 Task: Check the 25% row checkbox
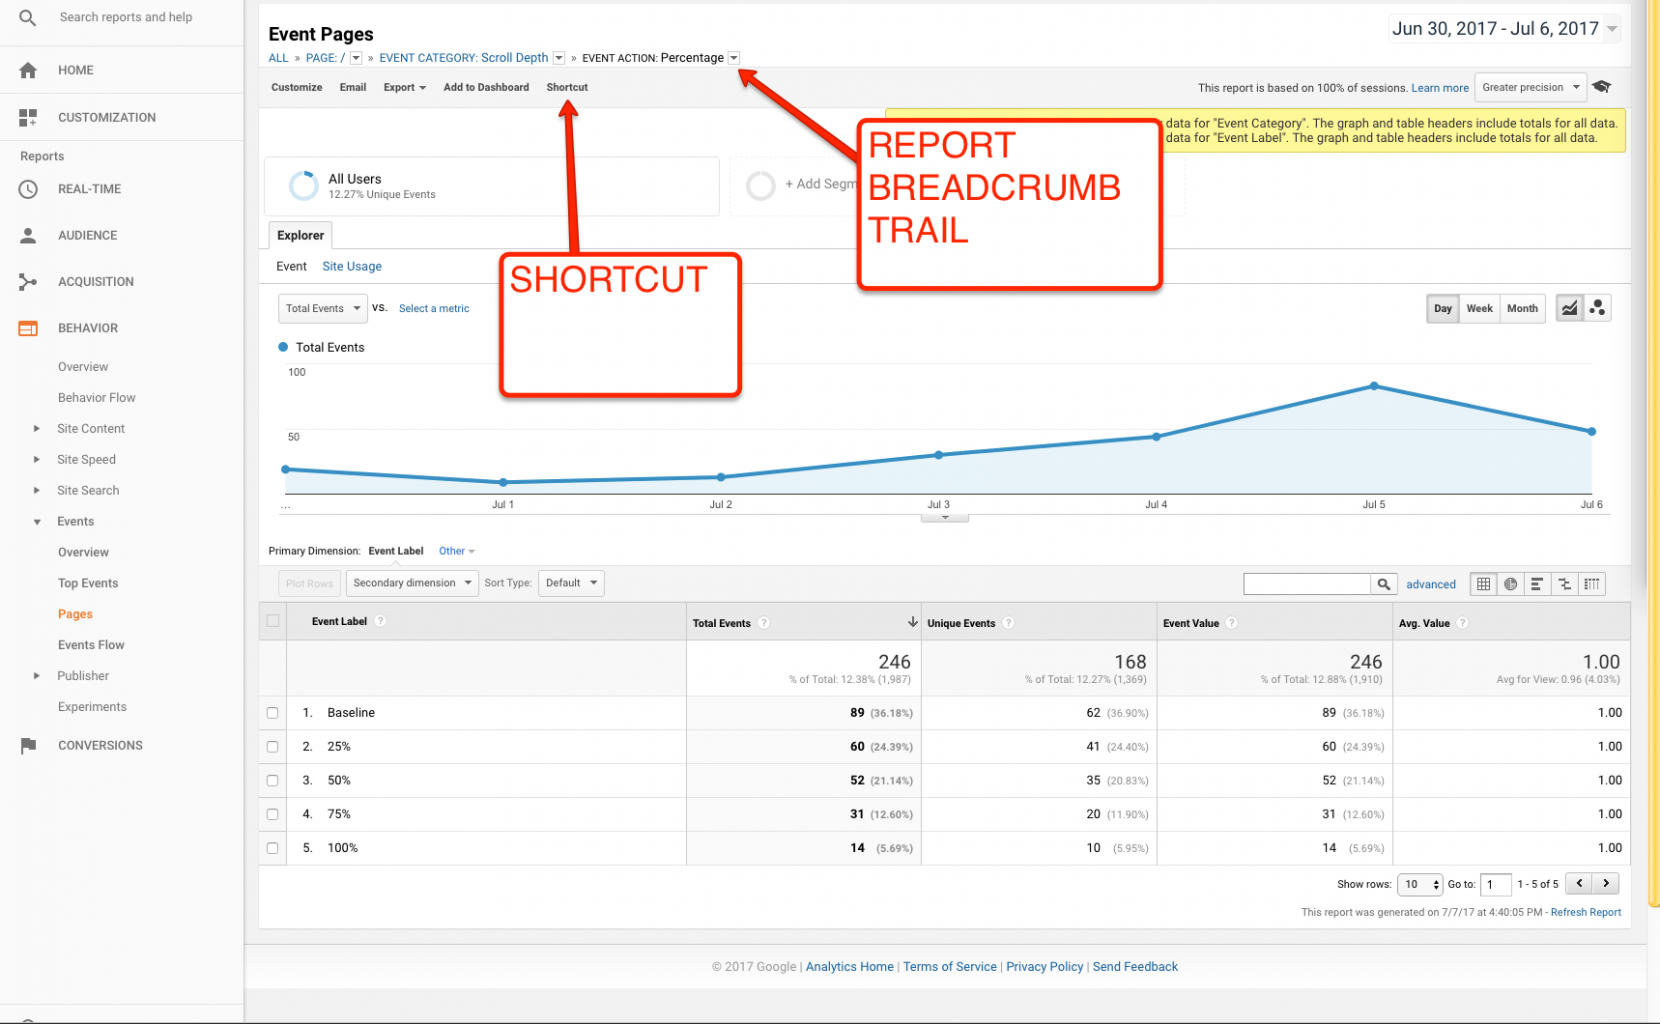tap(273, 747)
